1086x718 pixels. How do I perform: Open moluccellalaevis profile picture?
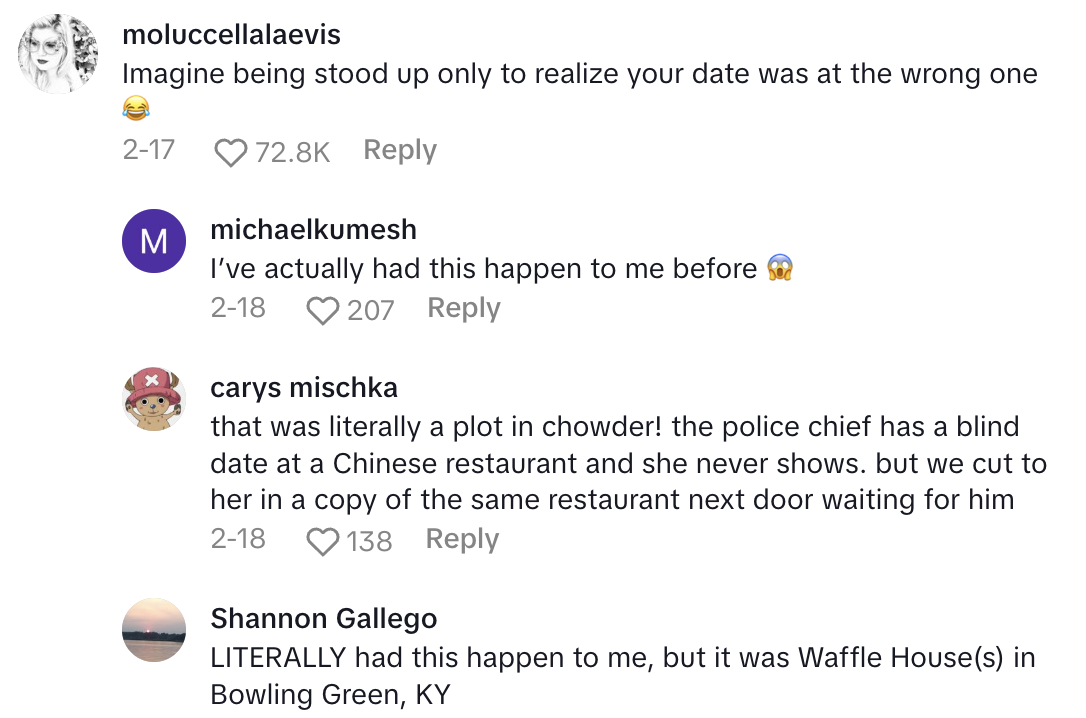(x=59, y=54)
